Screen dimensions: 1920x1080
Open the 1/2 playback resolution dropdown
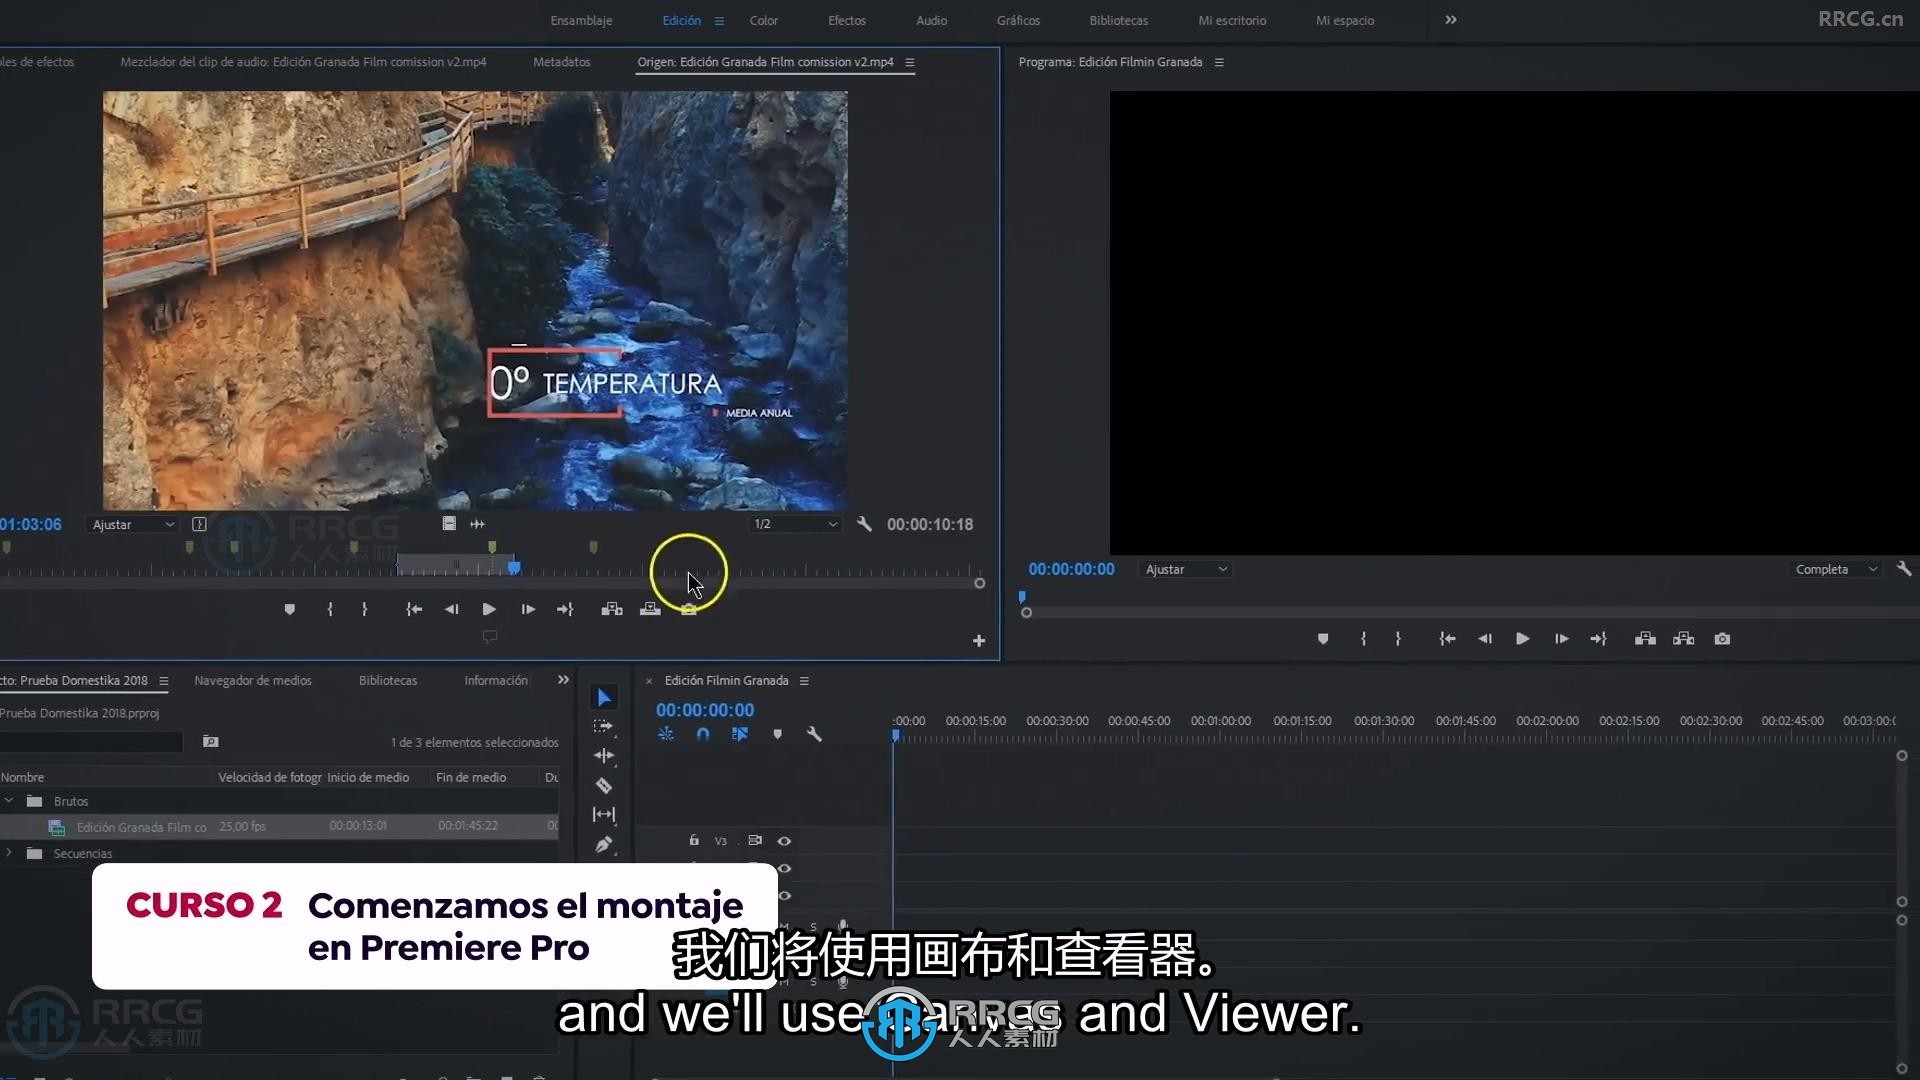tap(796, 524)
